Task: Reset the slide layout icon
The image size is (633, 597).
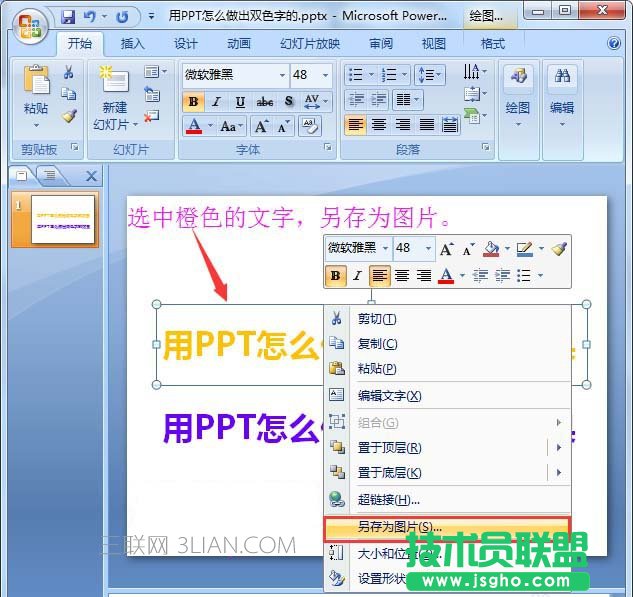Action: [x=152, y=94]
